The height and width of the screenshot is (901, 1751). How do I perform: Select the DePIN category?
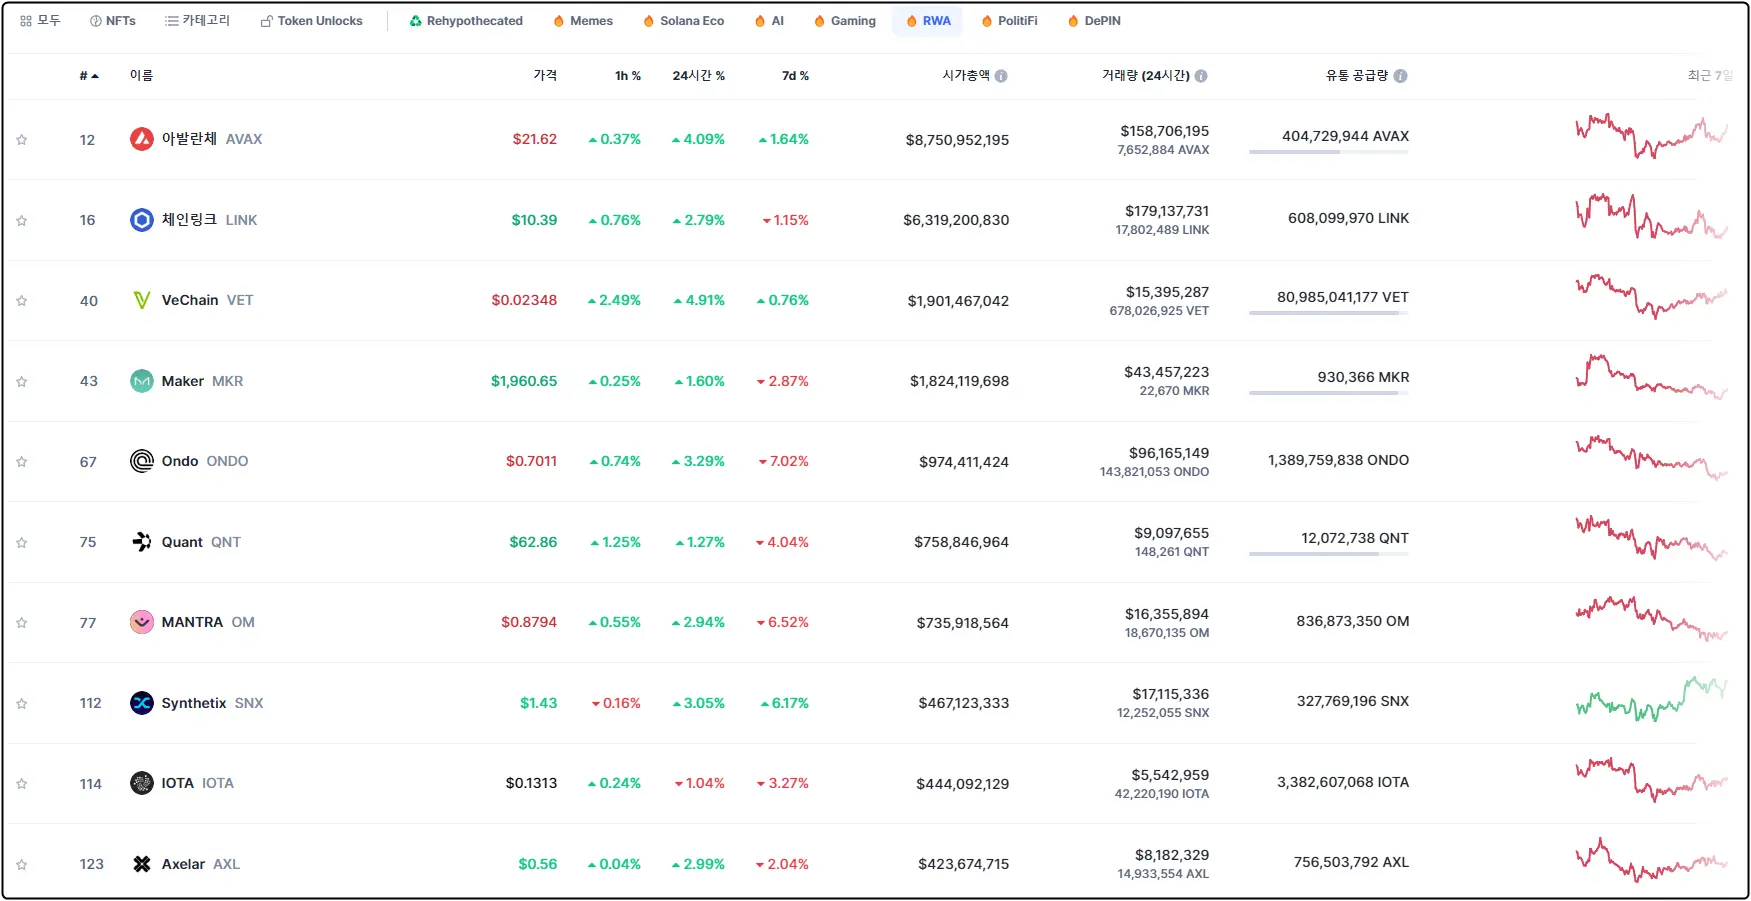coord(1094,21)
